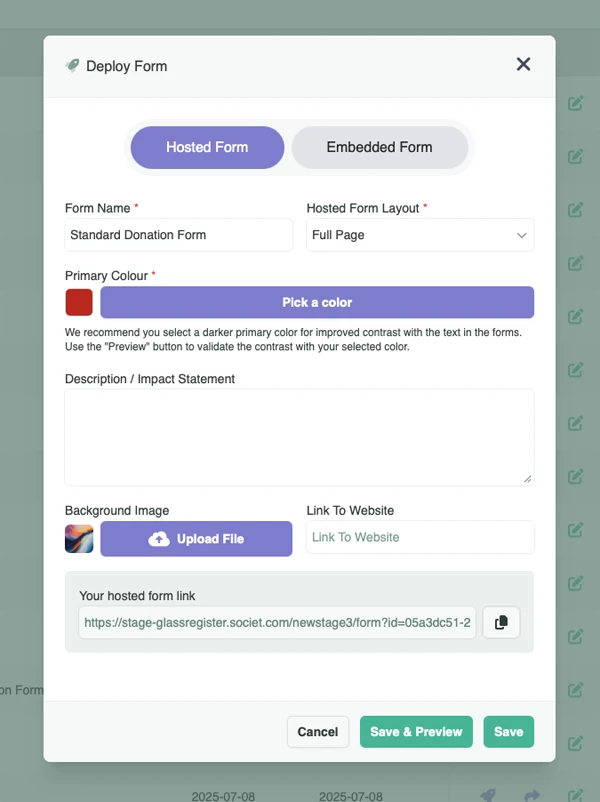Image resolution: width=600 pixels, height=802 pixels.
Task: Focus the Link To Website input
Action: pos(420,537)
